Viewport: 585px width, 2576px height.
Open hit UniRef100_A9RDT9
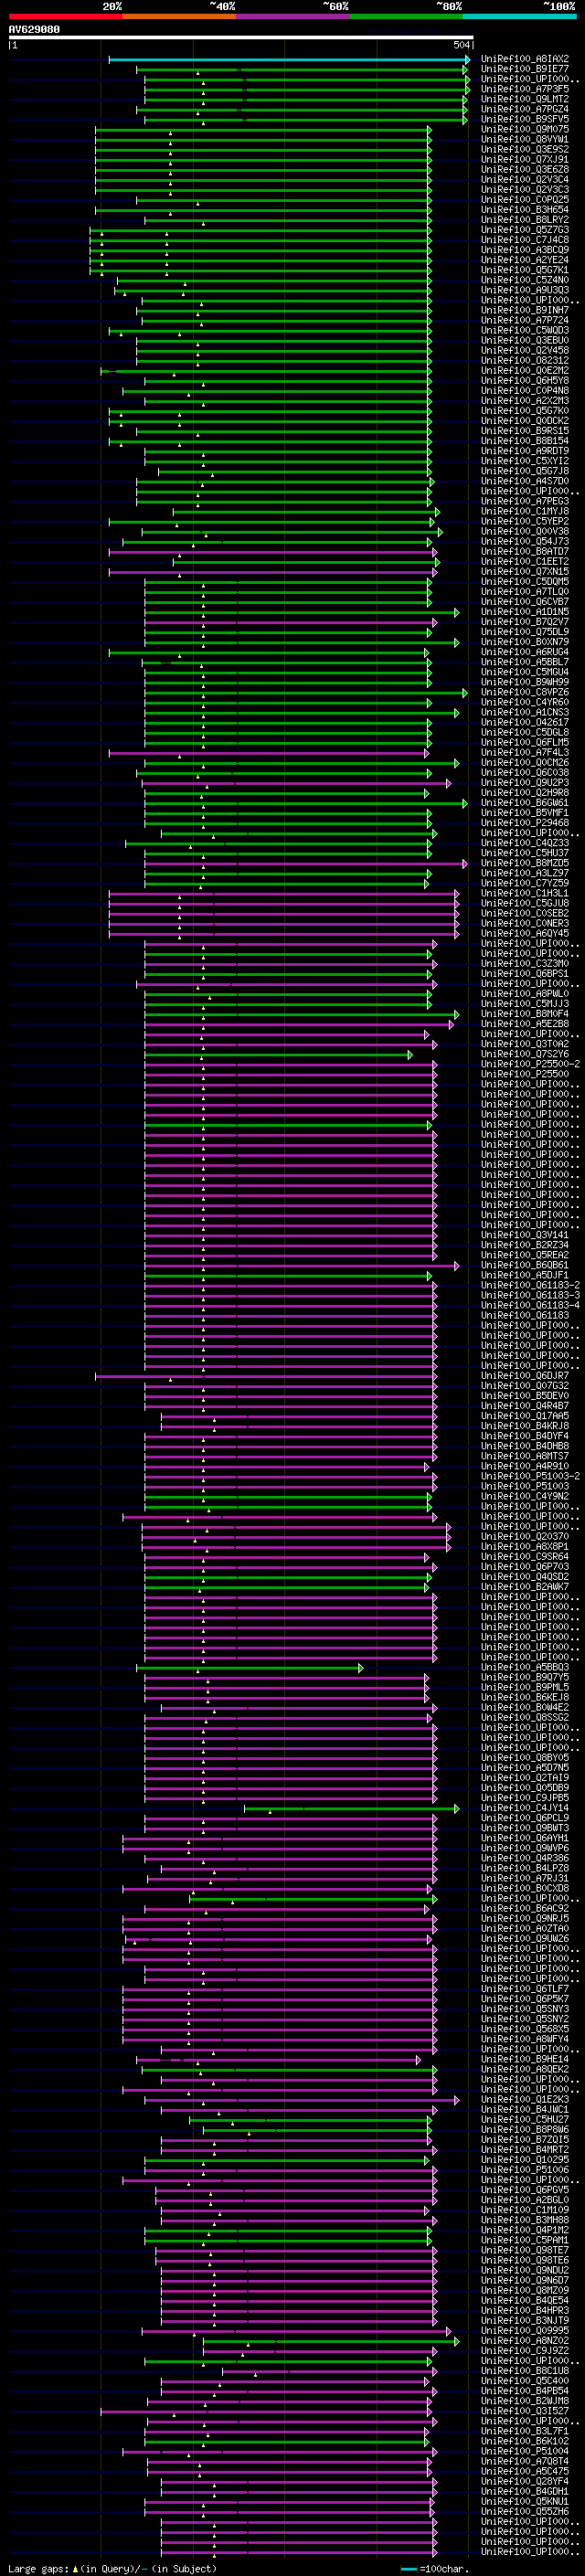pyautogui.click(x=524, y=451)
